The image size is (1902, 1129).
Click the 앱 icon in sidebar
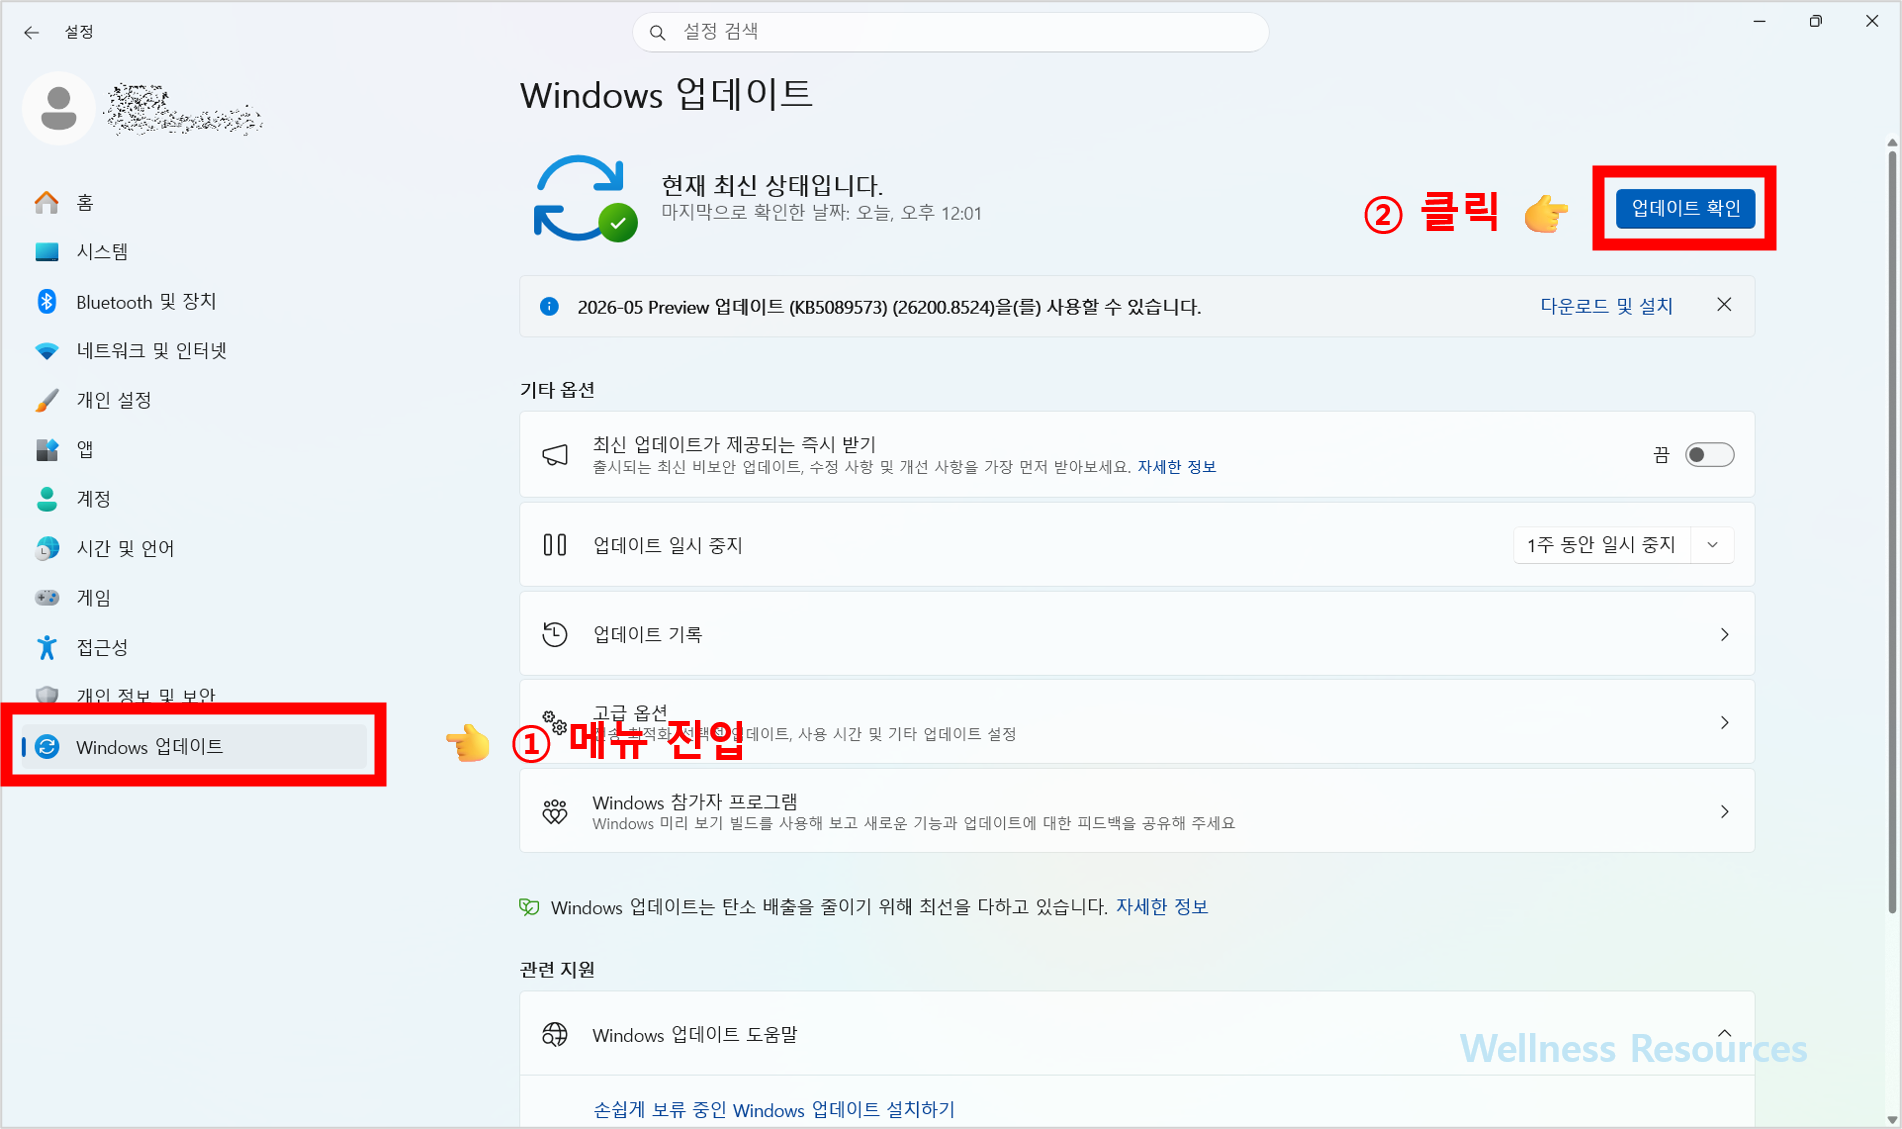pyautogui.click(x=47, y=450)
